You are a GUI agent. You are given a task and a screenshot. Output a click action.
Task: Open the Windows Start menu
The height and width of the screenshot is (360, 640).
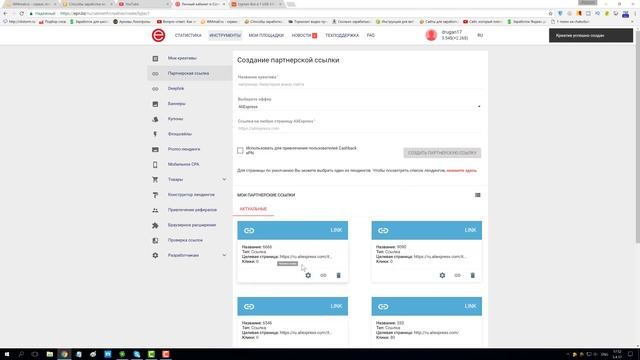[7, 354]
